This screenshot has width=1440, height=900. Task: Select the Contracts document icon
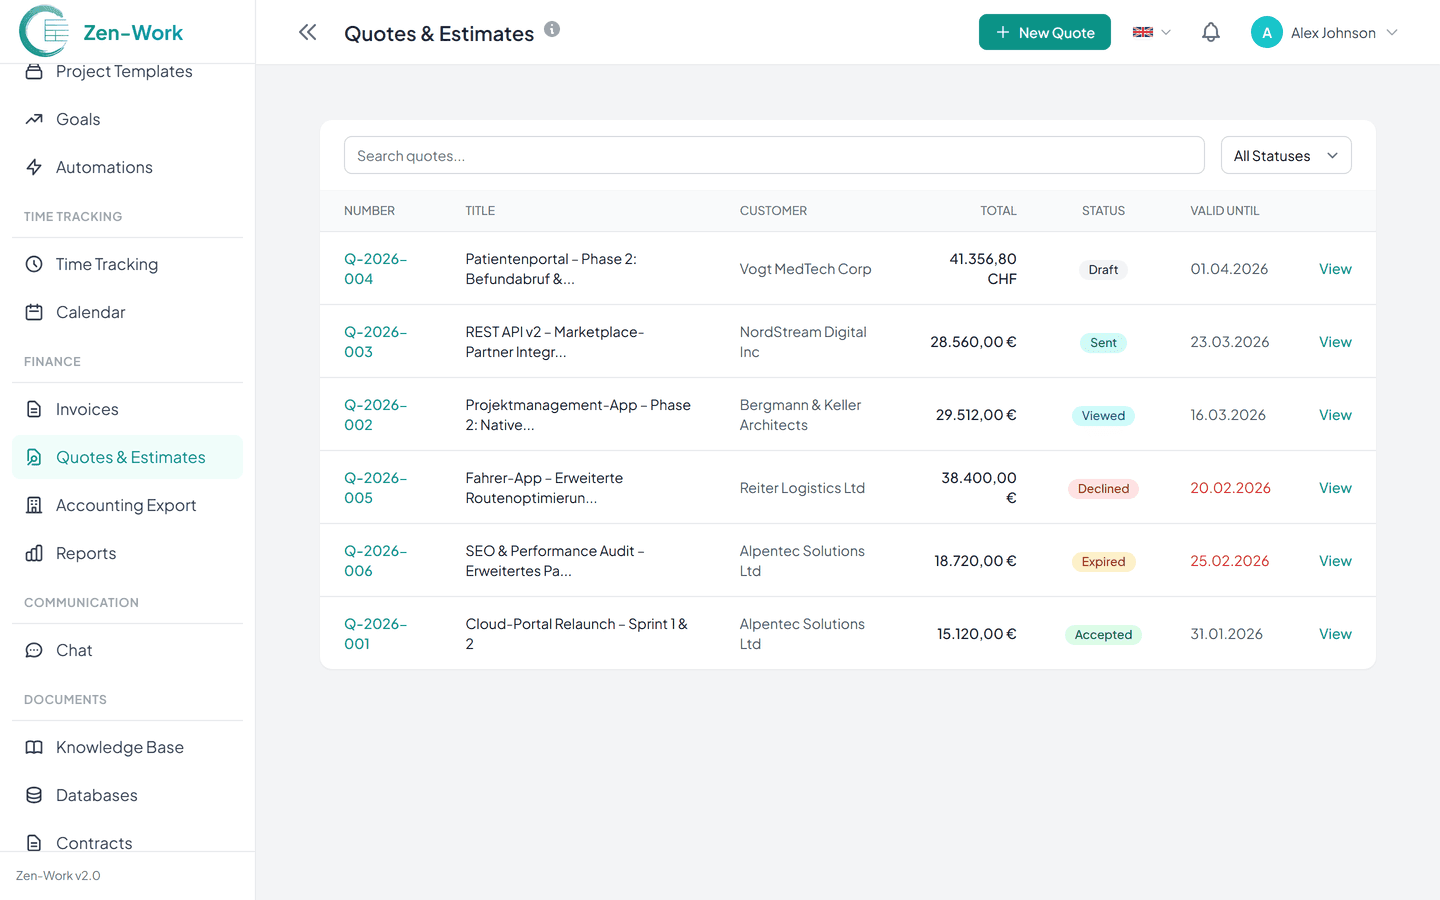tap(35, 843)
